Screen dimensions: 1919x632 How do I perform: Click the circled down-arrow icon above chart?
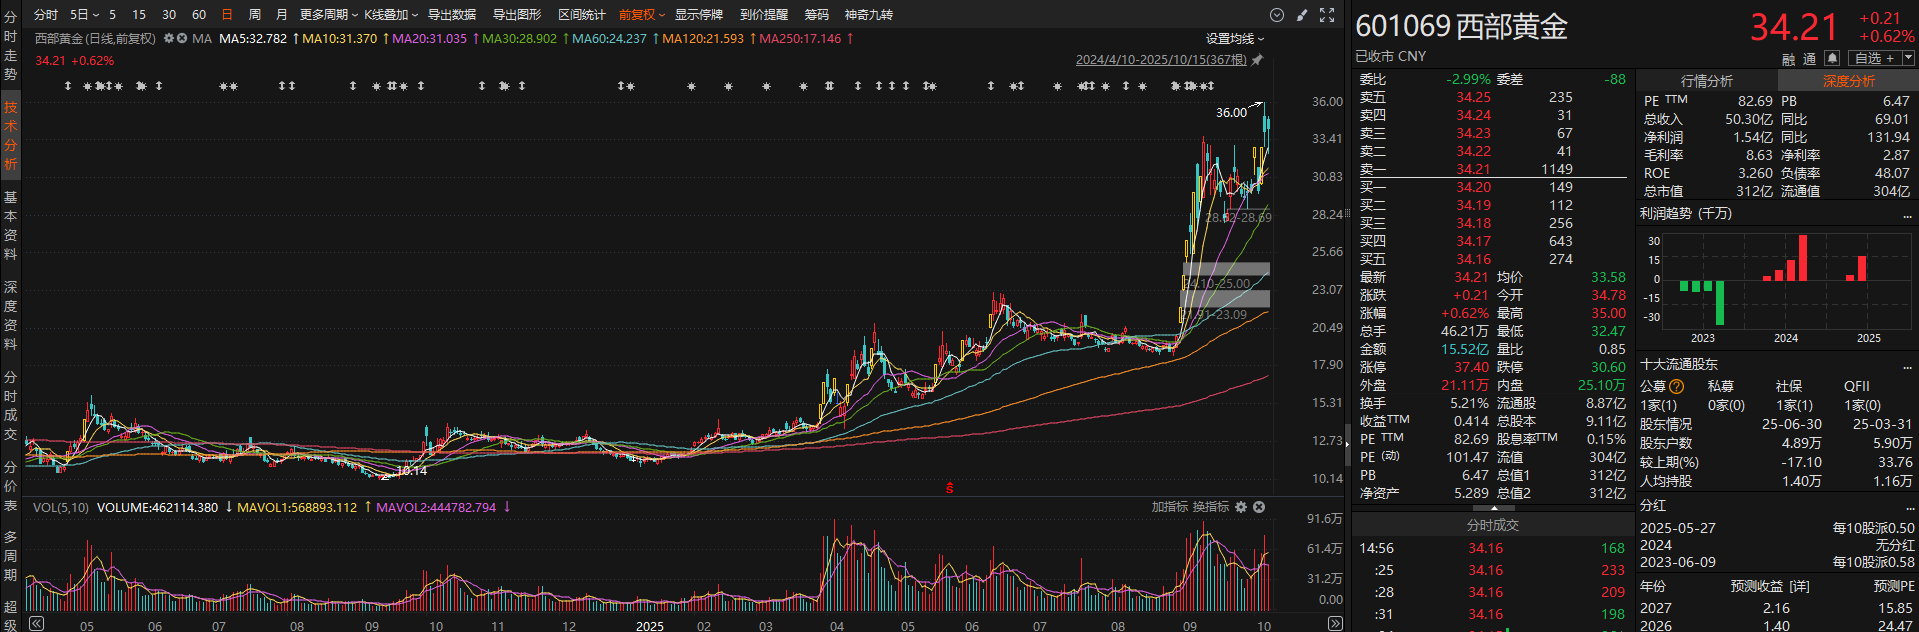(1277, 15)
